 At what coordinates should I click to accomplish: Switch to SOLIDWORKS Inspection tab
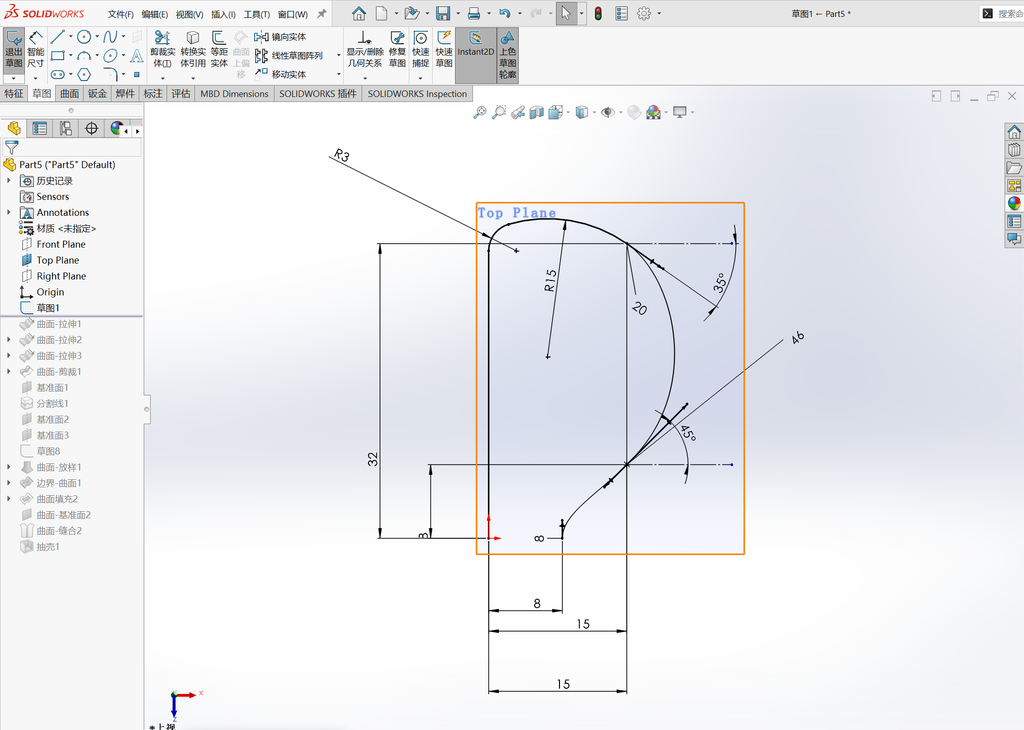coord(417,93)
